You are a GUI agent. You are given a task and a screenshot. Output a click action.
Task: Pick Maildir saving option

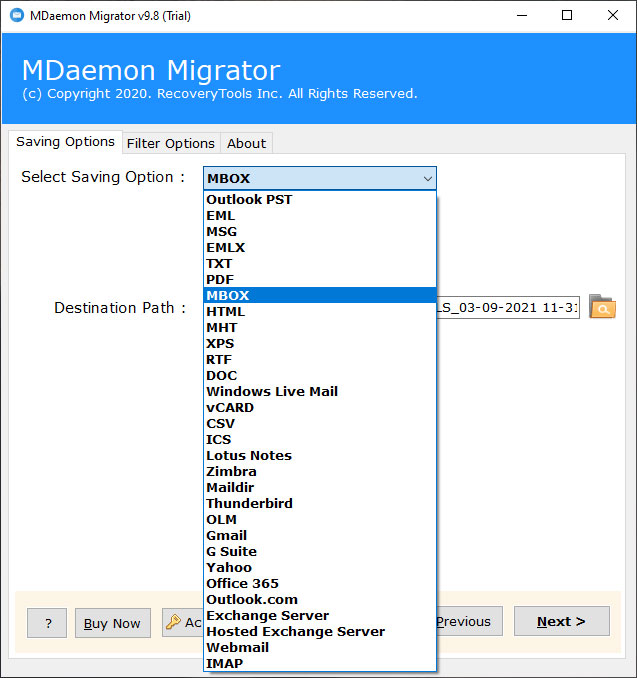tap(320, 487)
